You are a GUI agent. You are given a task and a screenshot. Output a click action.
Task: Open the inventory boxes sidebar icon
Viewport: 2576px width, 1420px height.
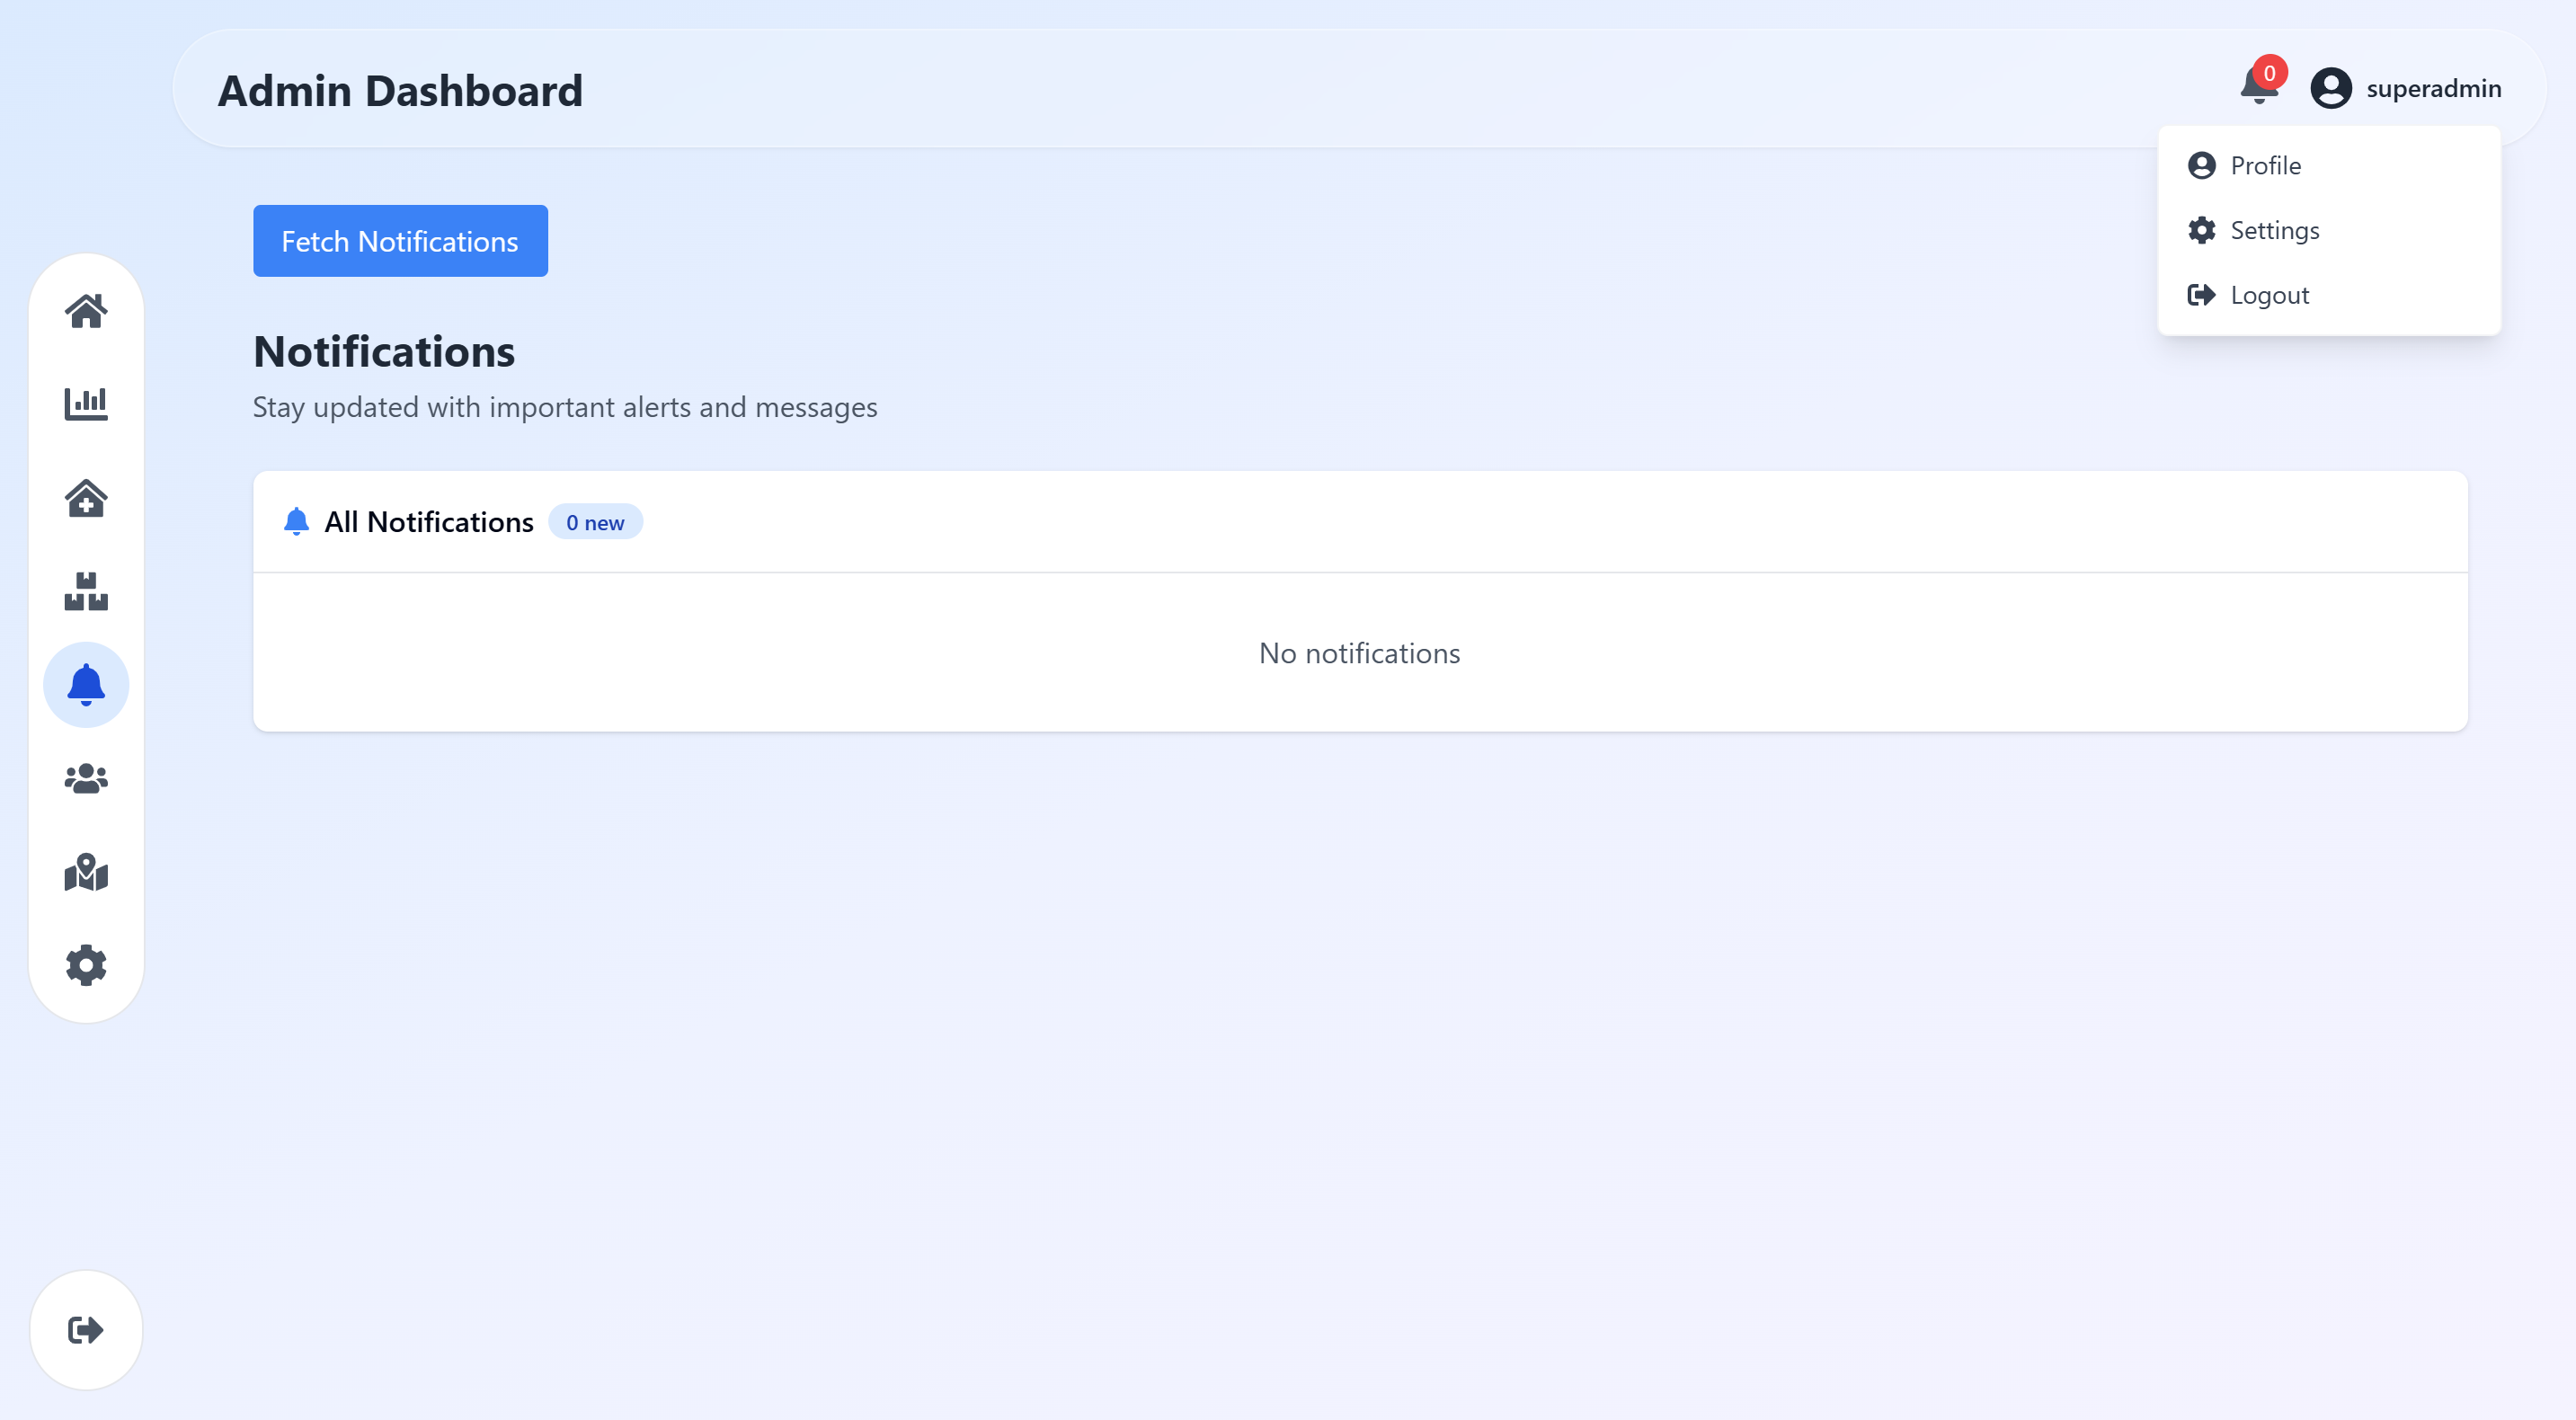tap(86, 591)
